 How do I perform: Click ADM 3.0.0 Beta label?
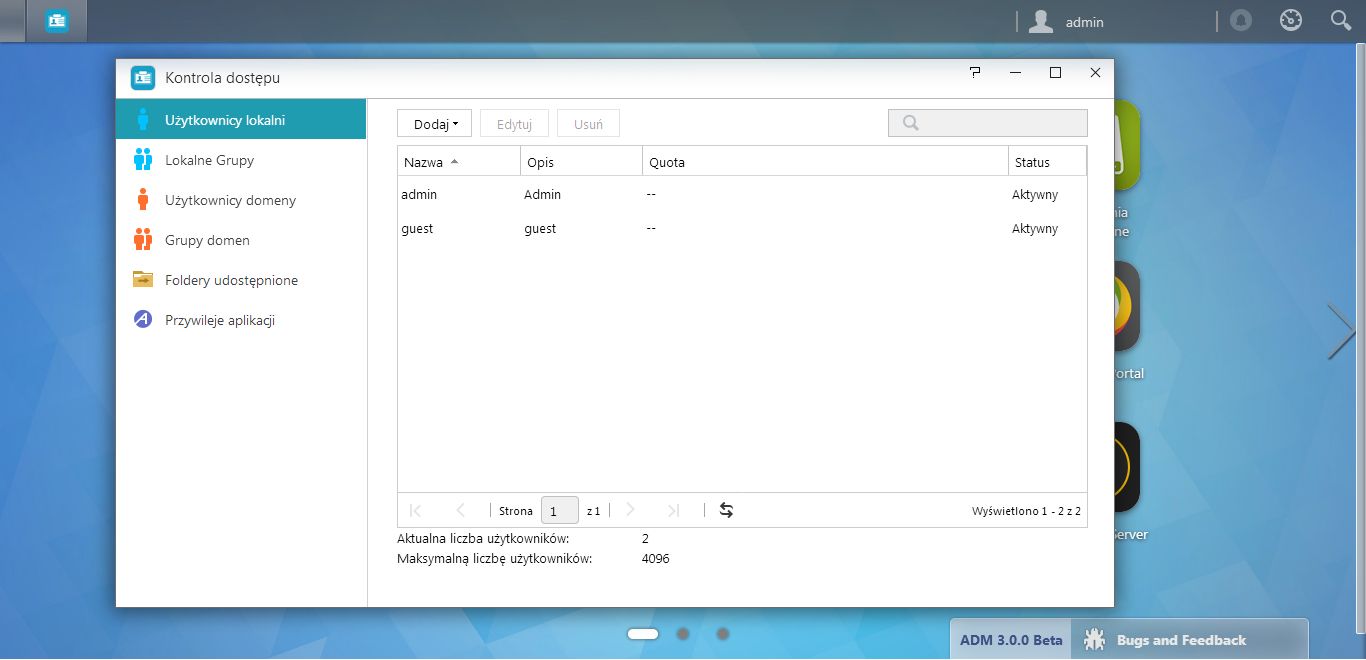point(1011,640)
